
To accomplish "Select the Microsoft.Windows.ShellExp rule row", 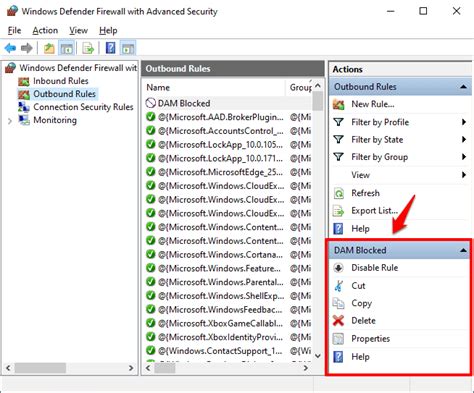I will point(228,296).
